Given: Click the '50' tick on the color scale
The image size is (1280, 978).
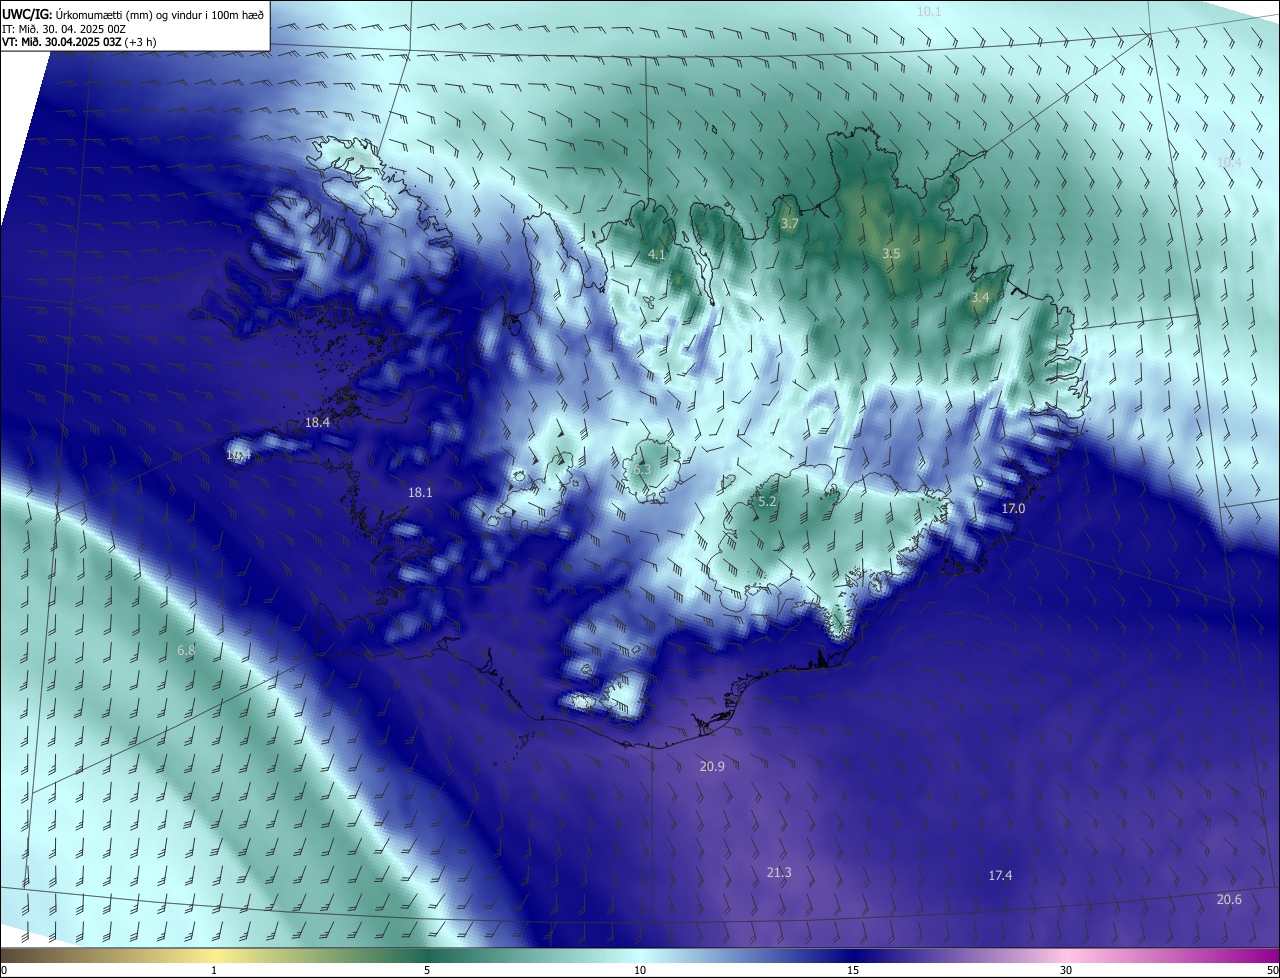Looking at the screenshot, I should click(x=1272, y=971).
